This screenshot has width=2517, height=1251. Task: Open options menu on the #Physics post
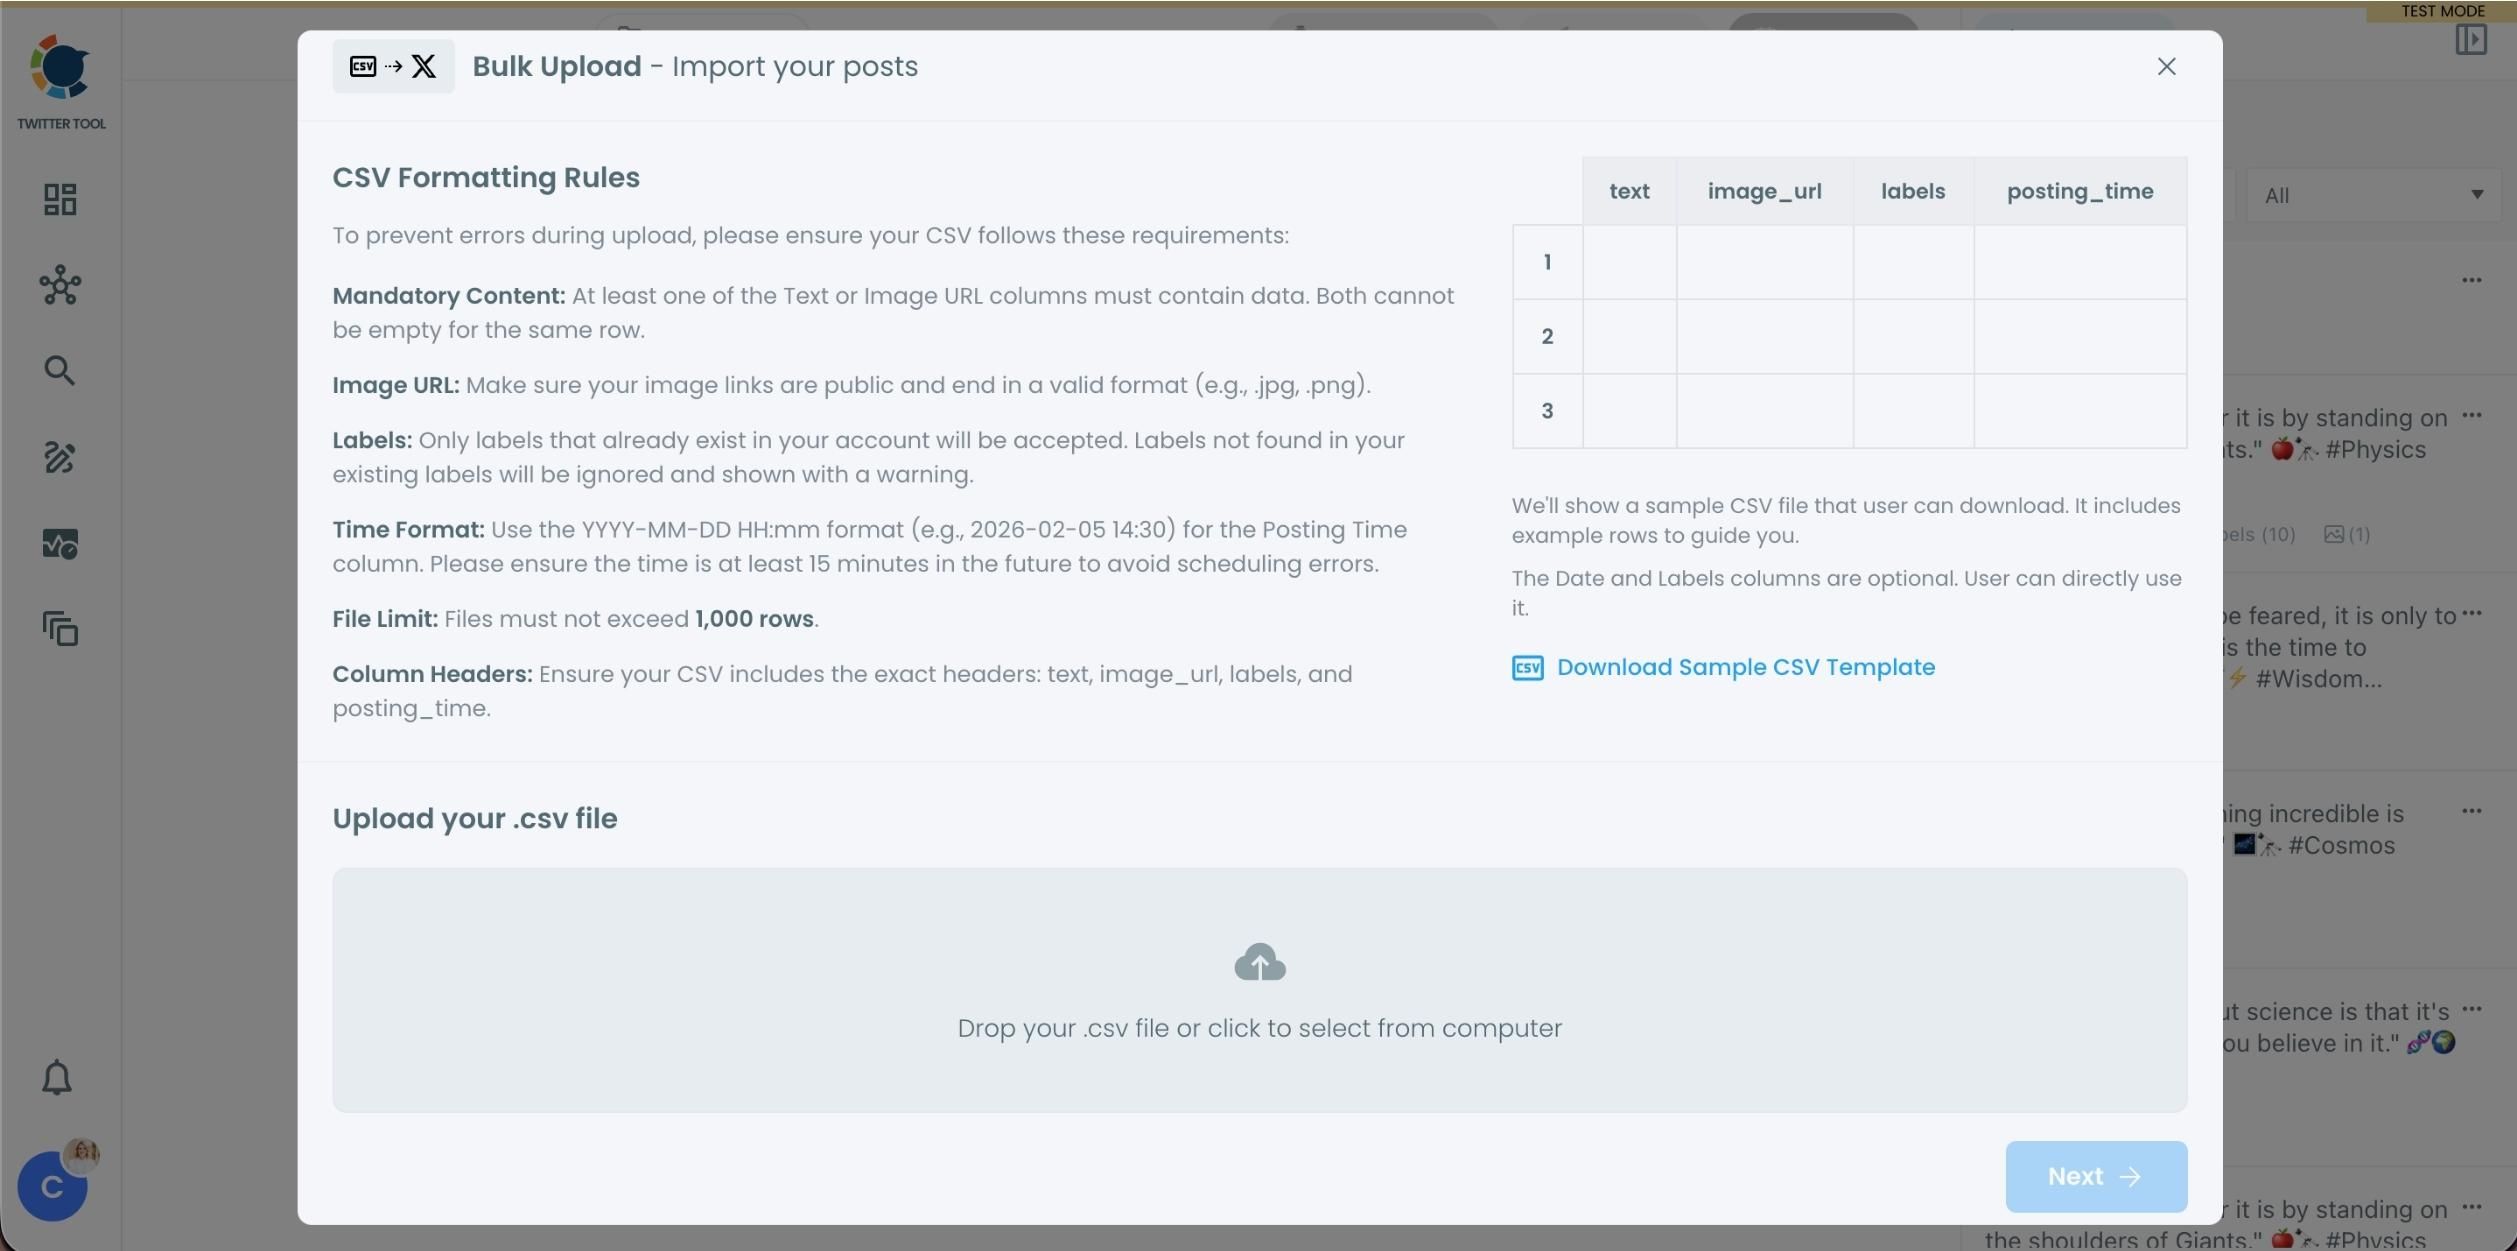[2472, 418]
